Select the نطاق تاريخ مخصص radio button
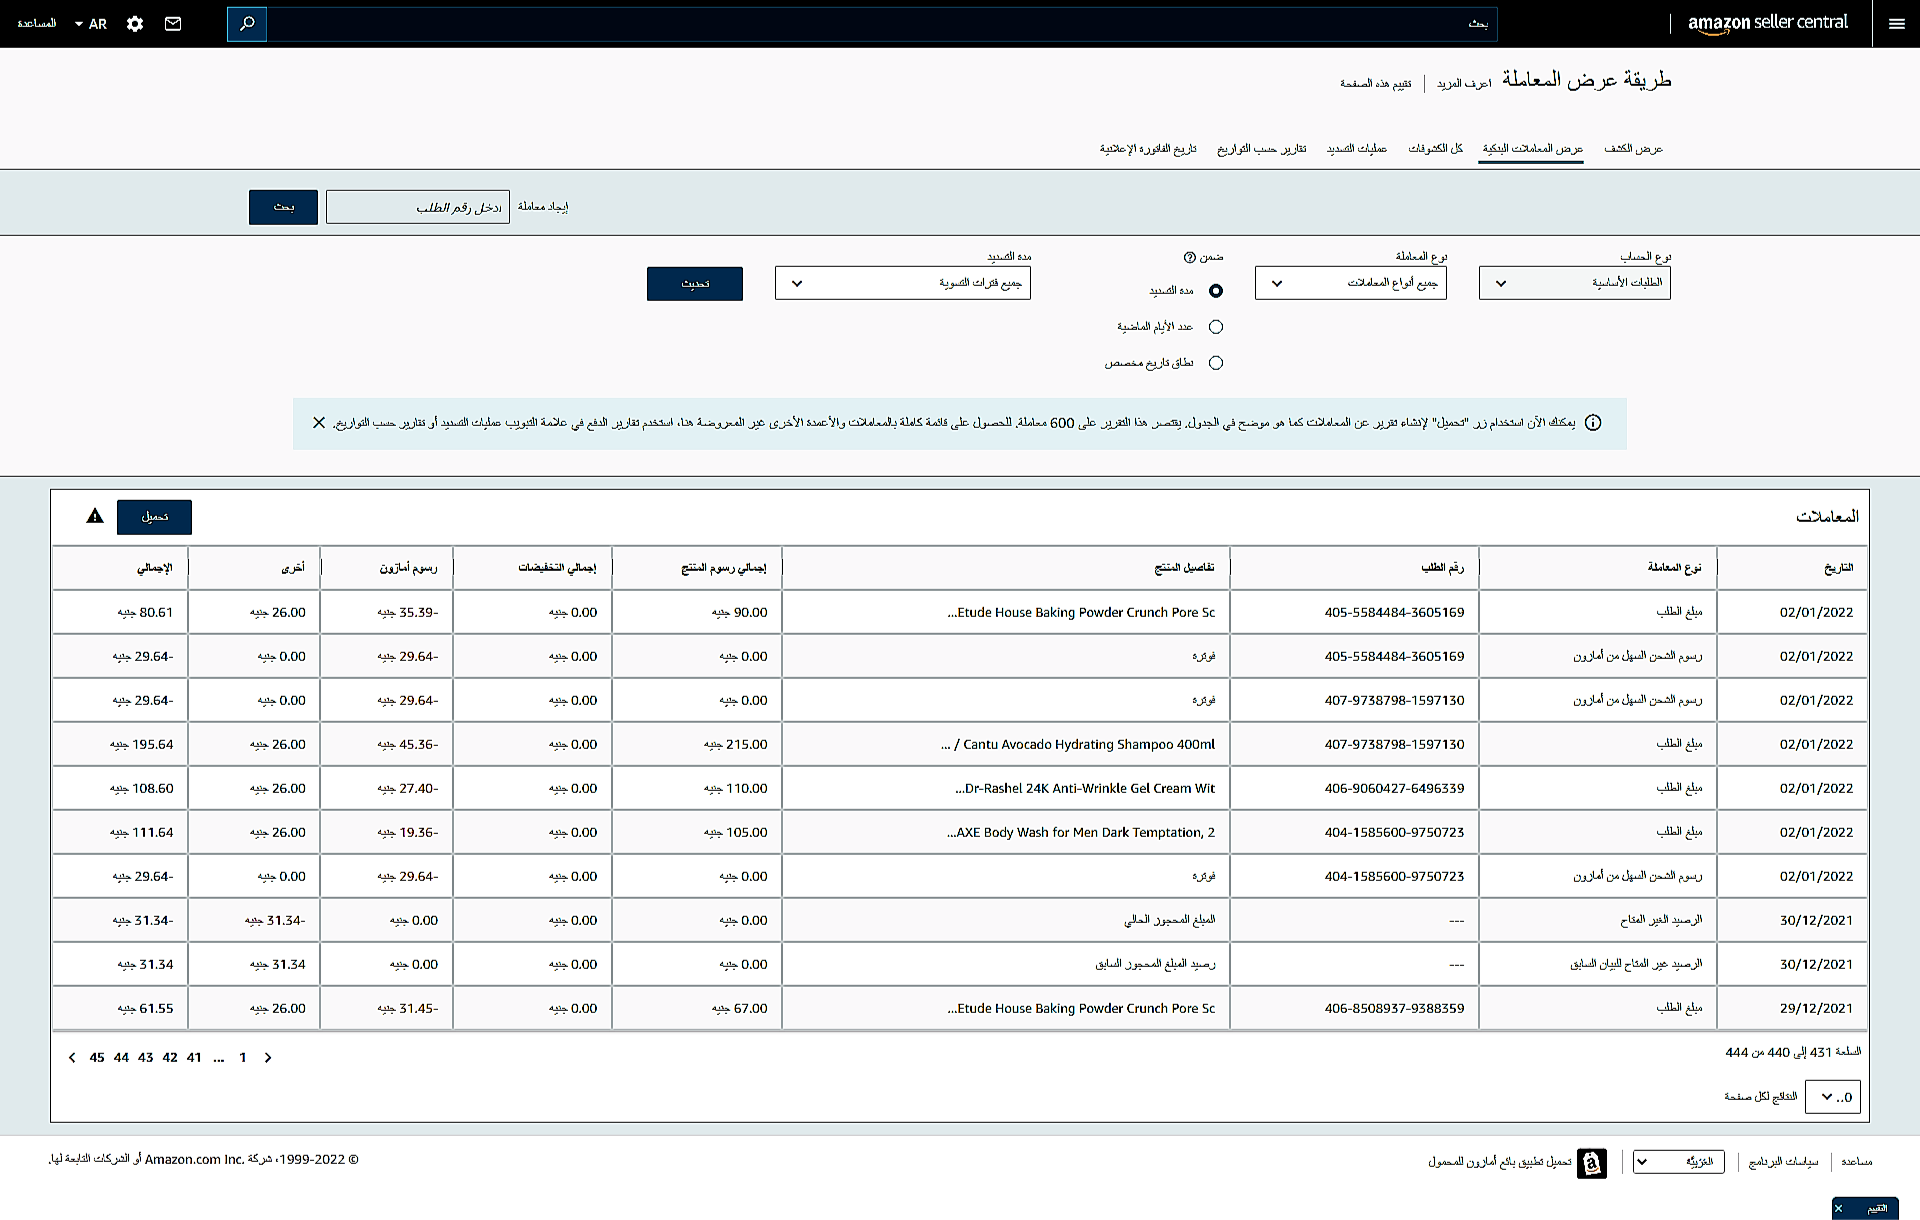The image size is (1920, 1220). [x=1216, y=363]
